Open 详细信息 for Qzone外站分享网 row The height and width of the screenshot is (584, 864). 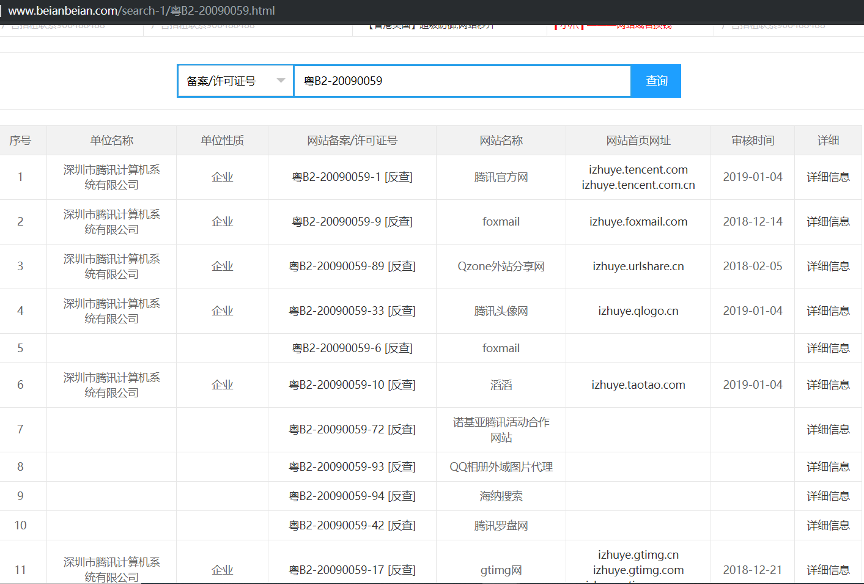(828, 266)
